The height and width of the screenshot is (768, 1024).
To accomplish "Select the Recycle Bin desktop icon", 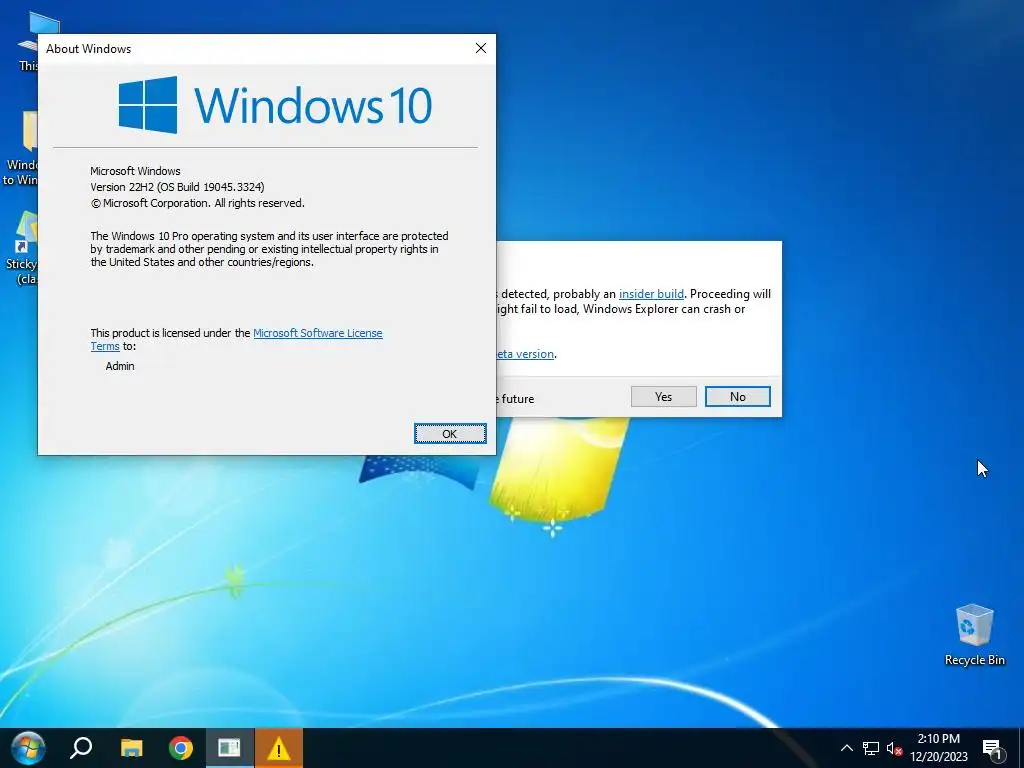I will 974,635.
